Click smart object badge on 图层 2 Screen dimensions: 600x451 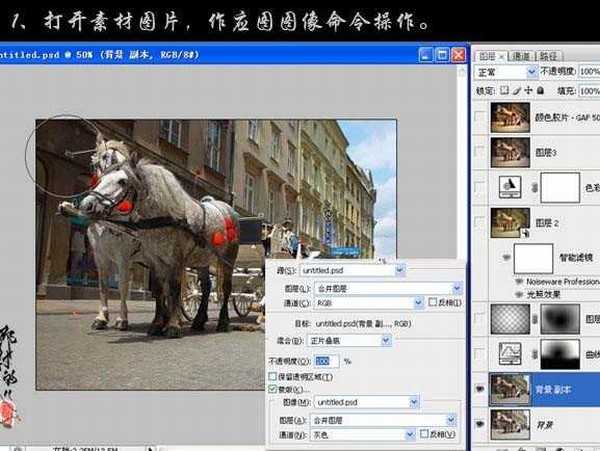tap(525, 233)
